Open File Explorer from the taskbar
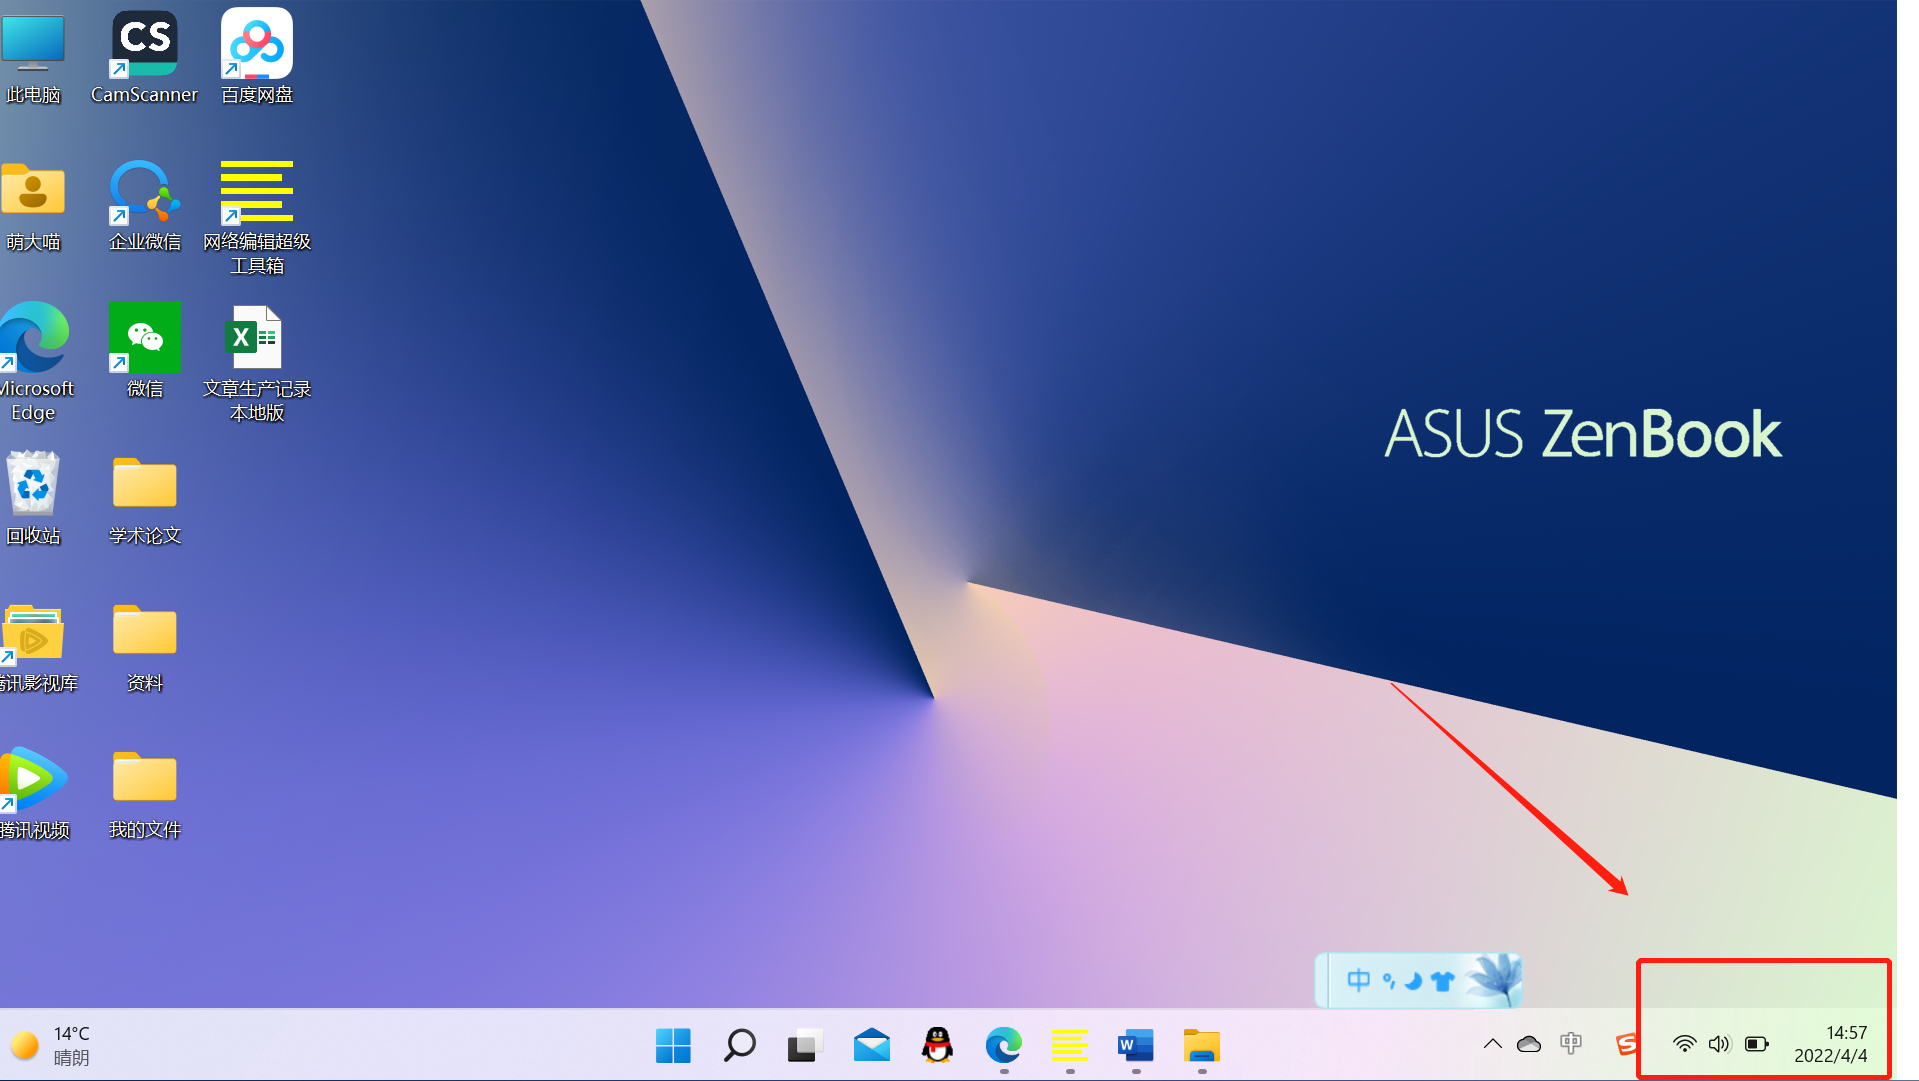This screenshot has height=1081, width=1919. (1201, 1046)
